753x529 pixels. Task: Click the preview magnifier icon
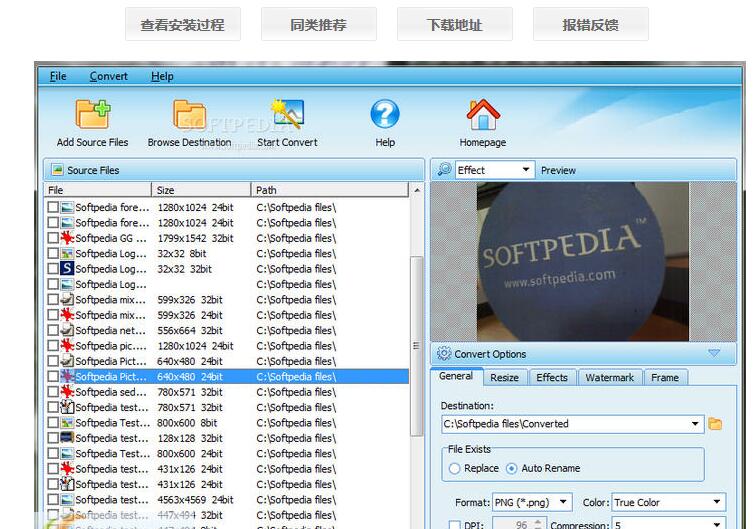click(445, 170)
